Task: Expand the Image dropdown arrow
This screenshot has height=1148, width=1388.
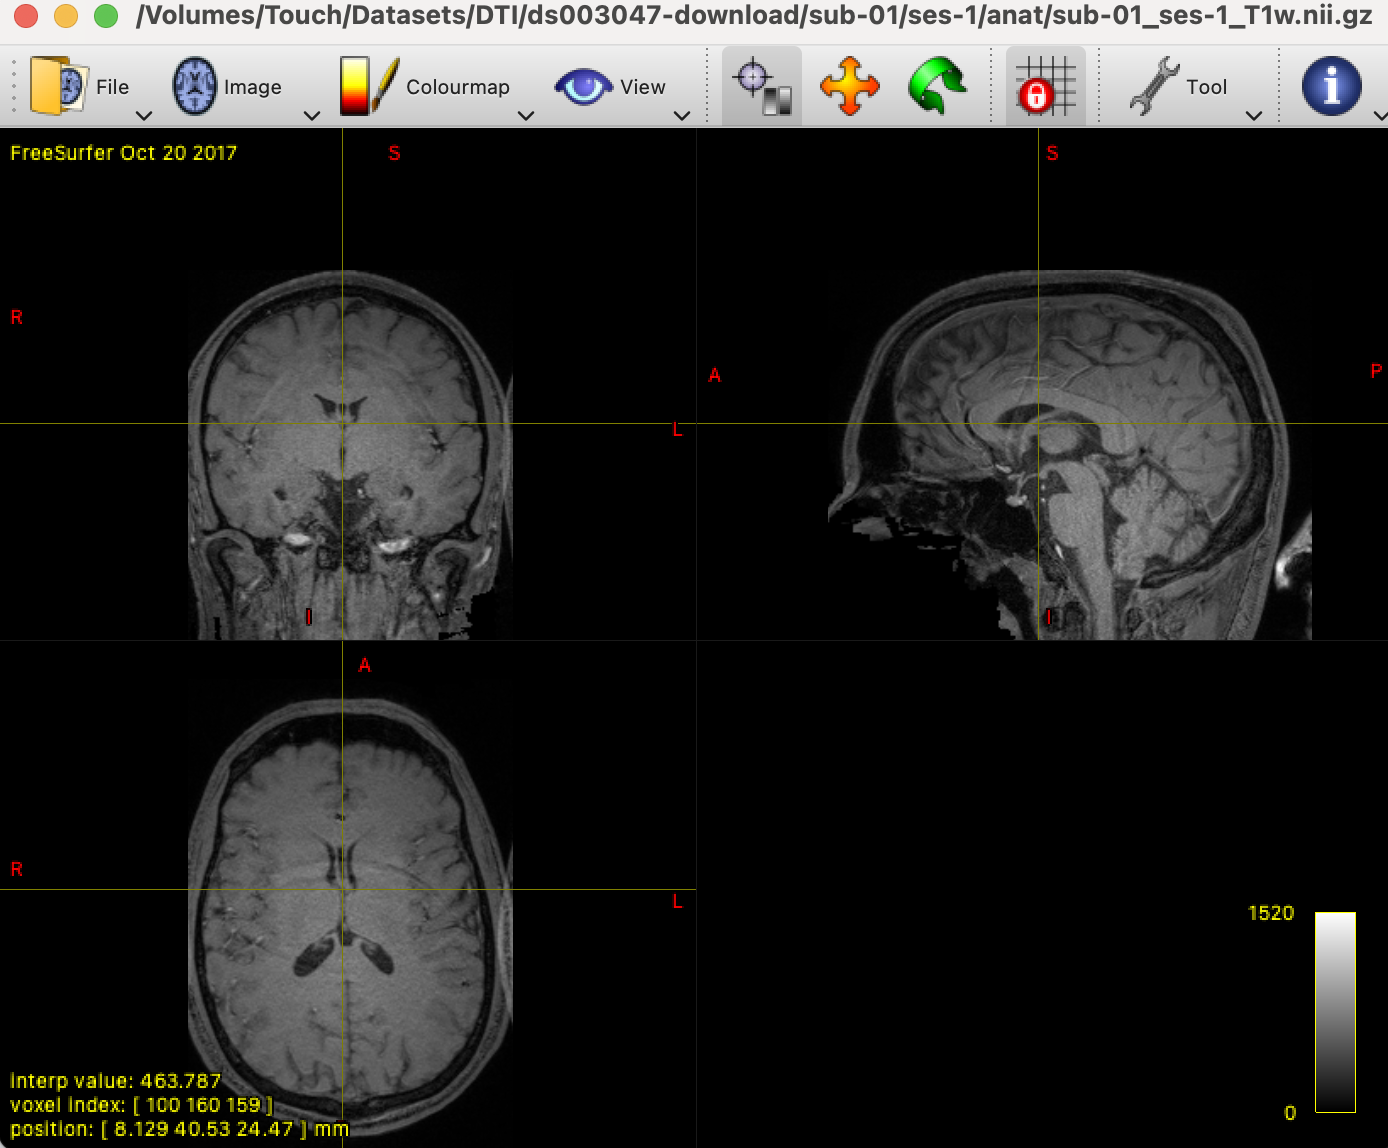Action: pos(312,115)
